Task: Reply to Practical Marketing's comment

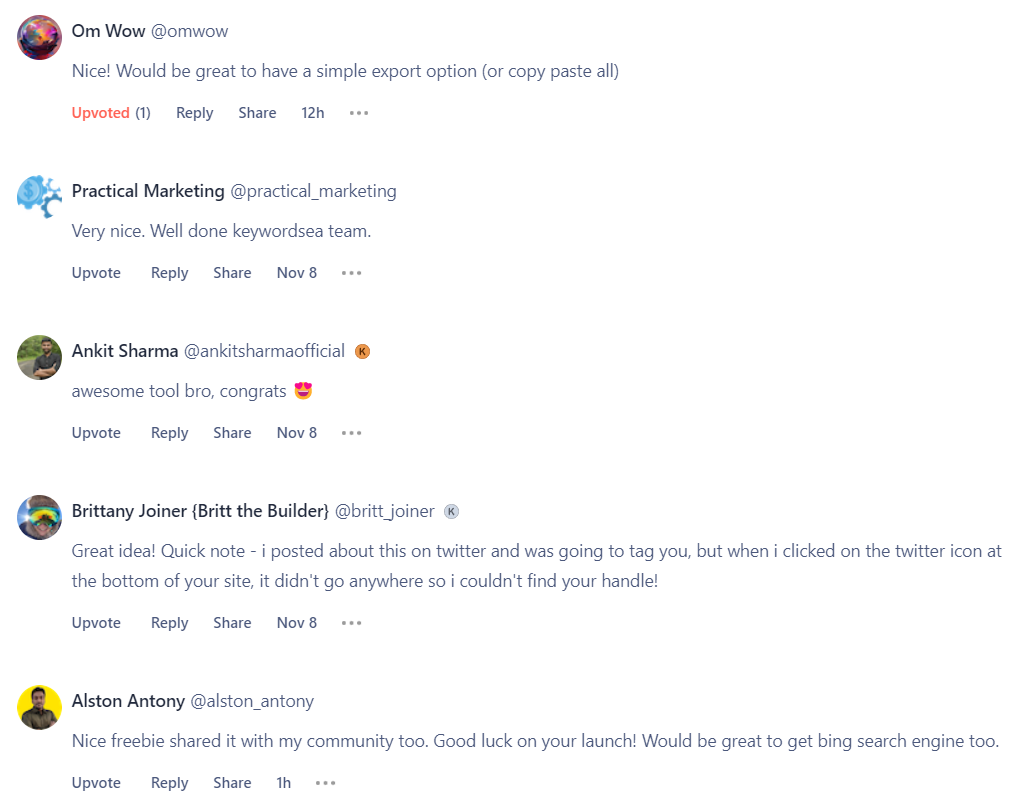Action: tap(169, 273)
